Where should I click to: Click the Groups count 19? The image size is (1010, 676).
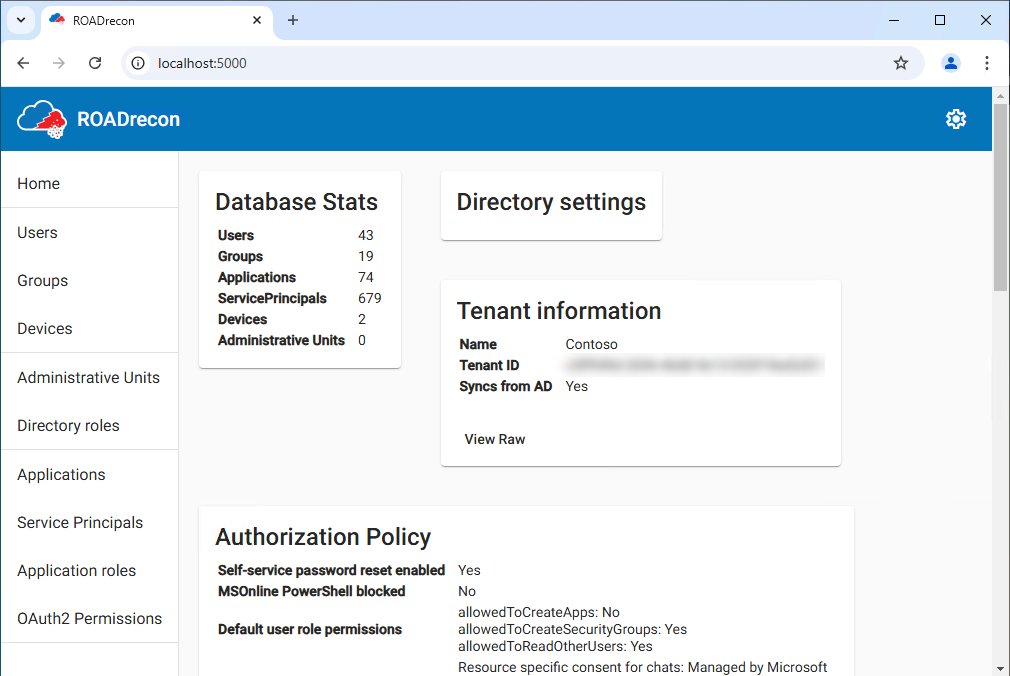366,256
